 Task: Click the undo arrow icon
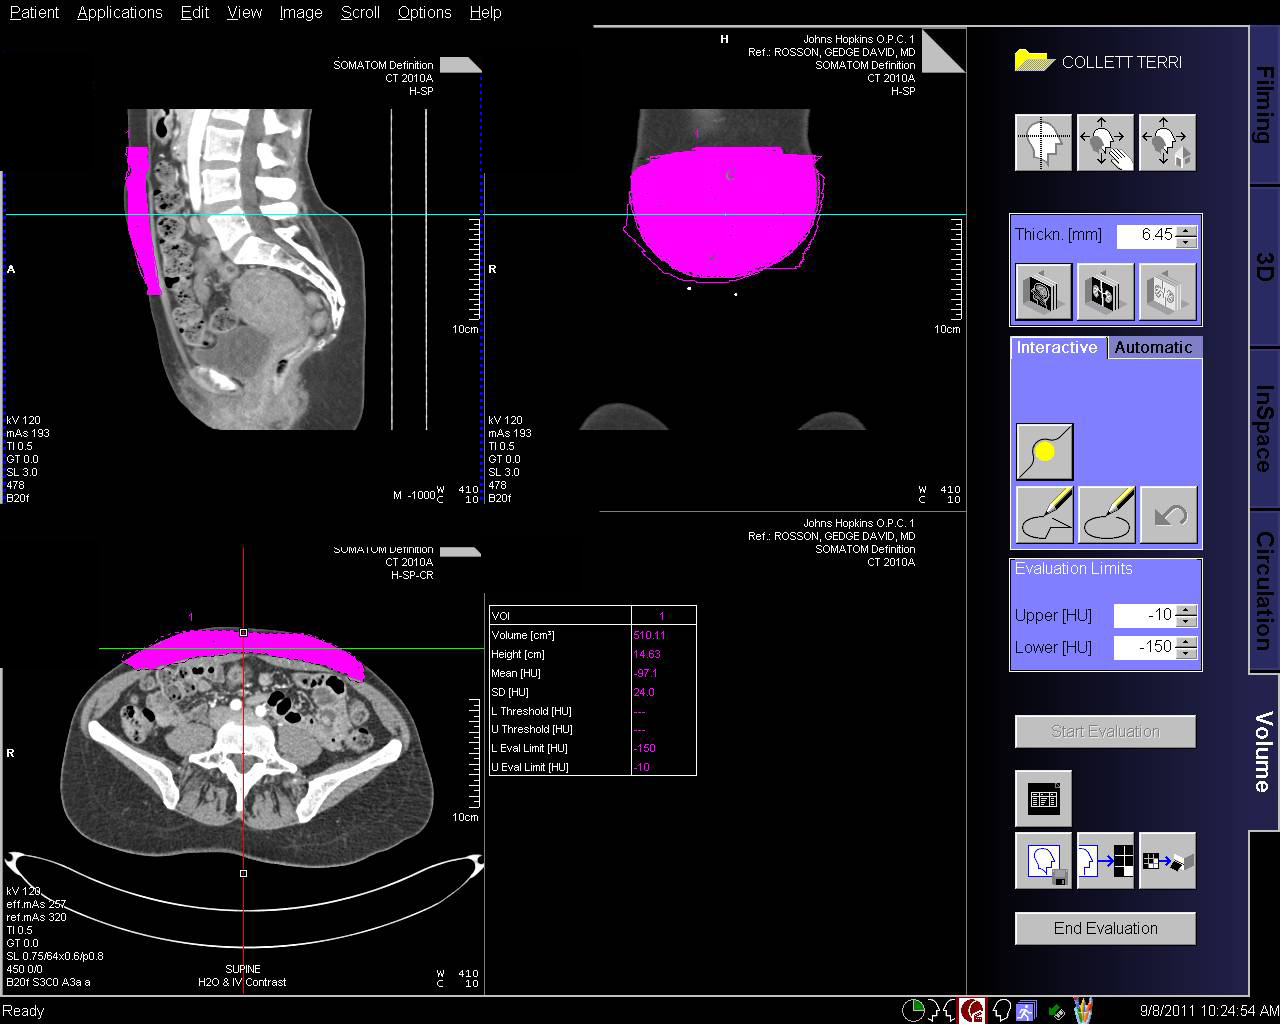tap(1168, 514)
